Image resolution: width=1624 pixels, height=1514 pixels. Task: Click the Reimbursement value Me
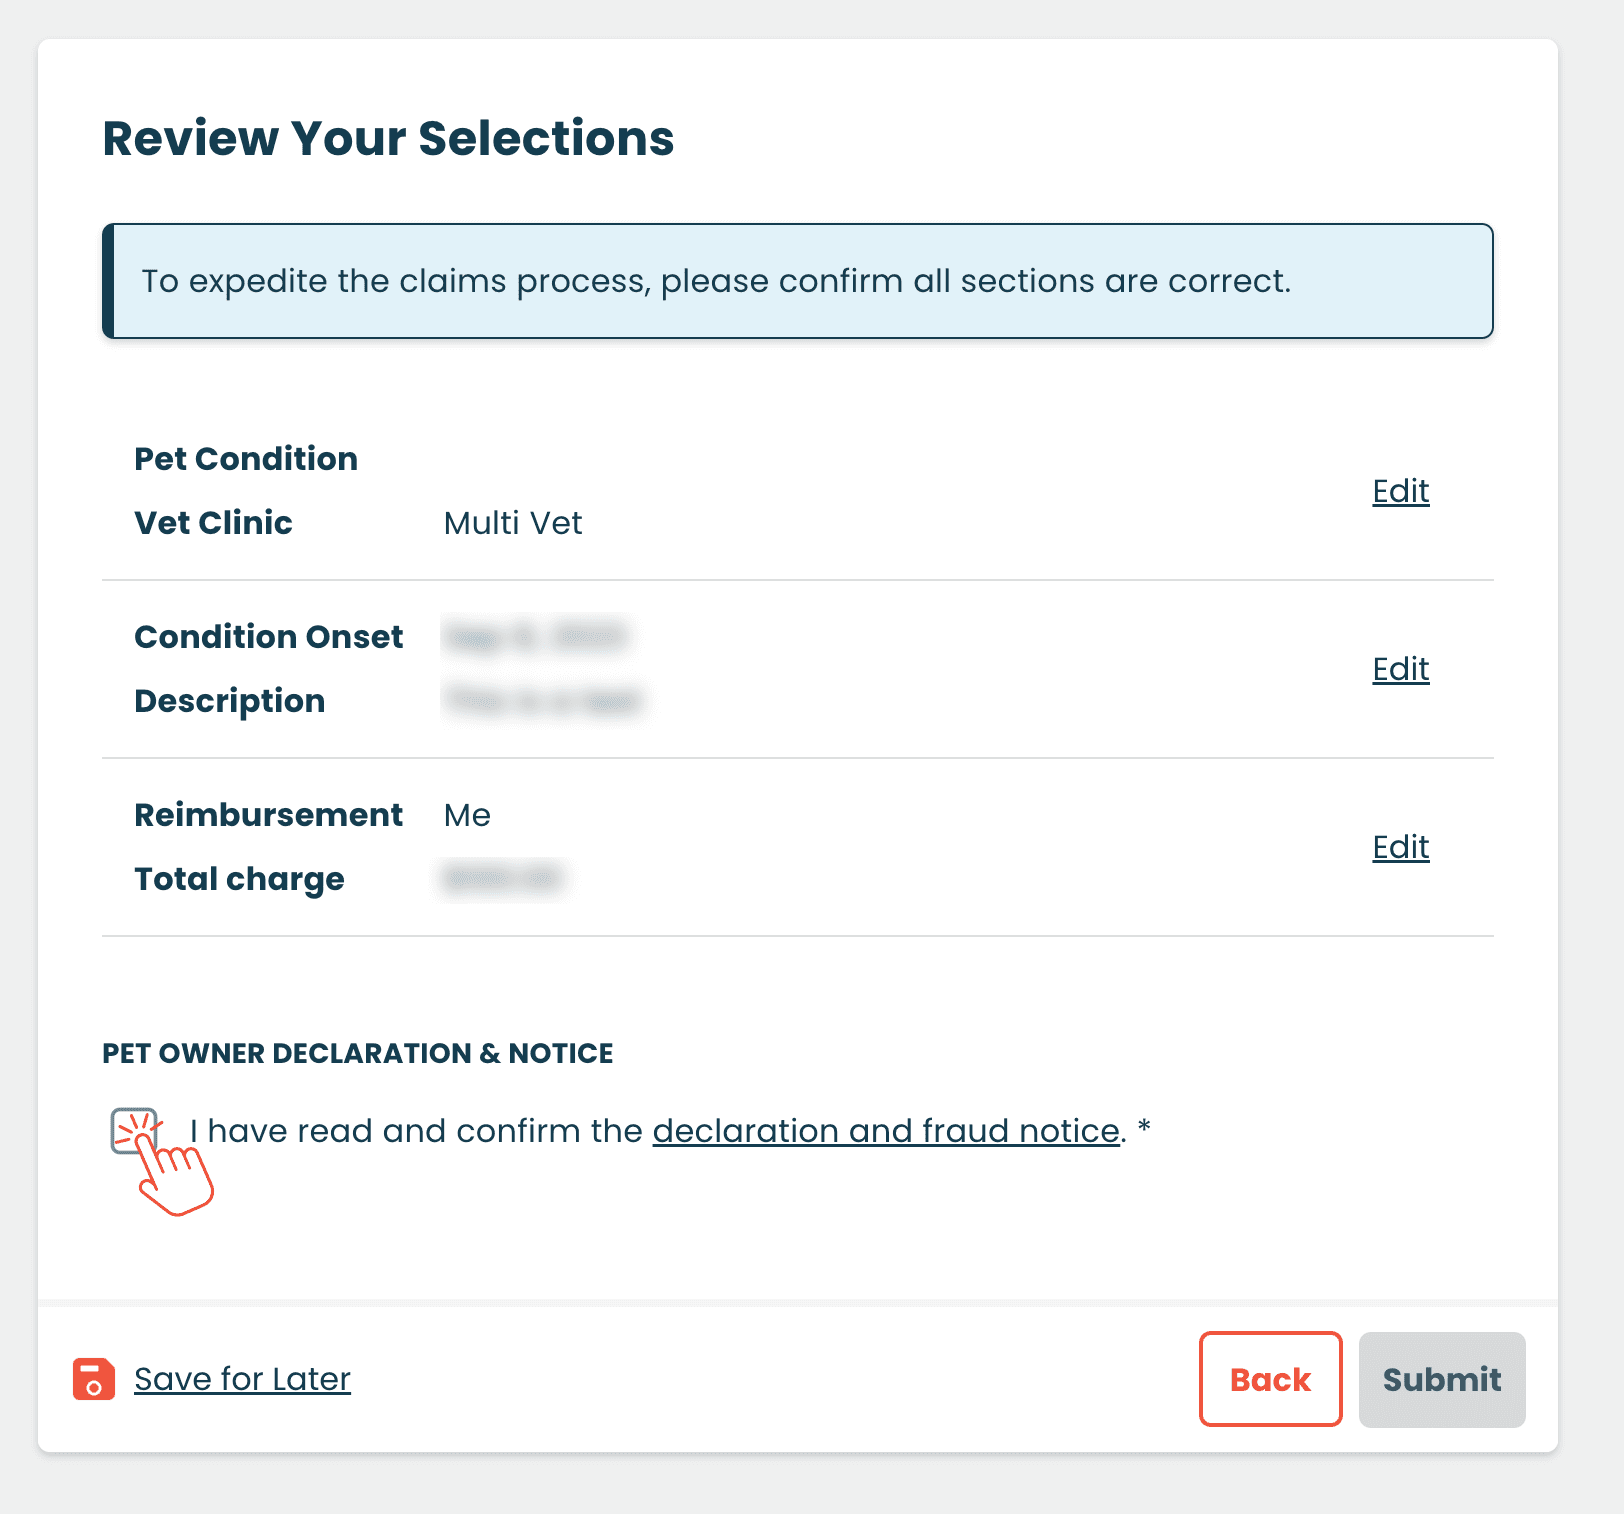click(x=466, y=814)
